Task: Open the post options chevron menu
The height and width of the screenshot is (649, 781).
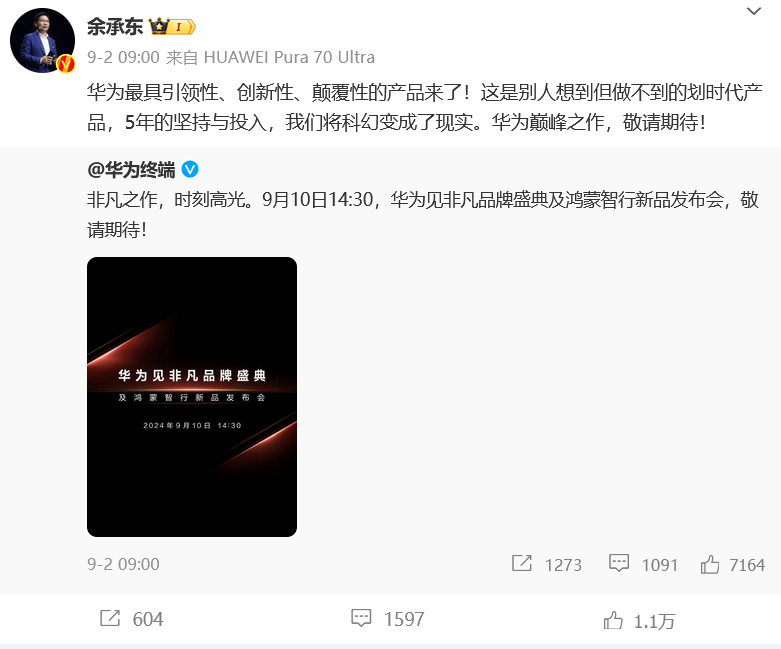Action: pyautogui.click(x=754, y=11)
